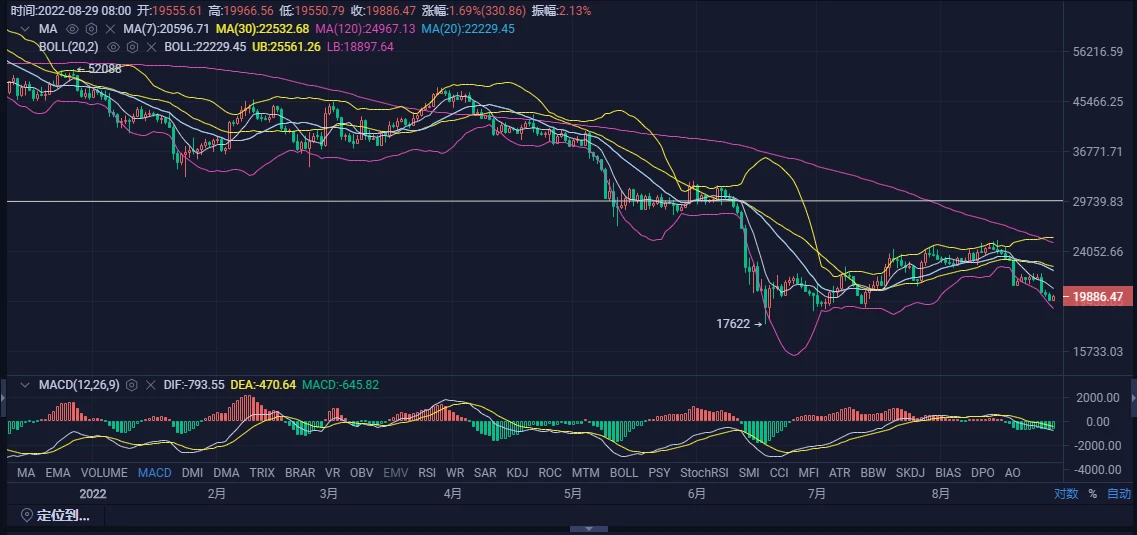Image resolution: width=1137 pixels, height=535 pixels.
Task: Click the DEA:-470.64 MACD value
Action: coord(262,384)
